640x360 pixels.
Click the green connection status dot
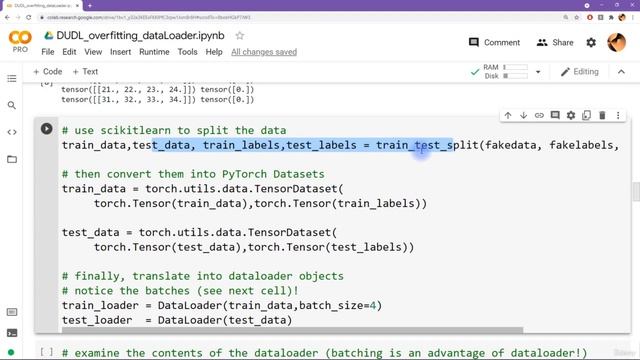point(11,352)
